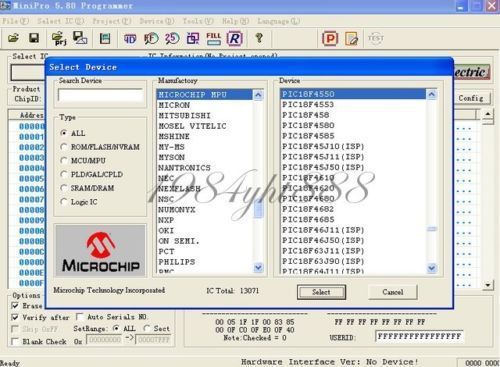Click the Select button
The height and width of the screenshot is (367, 500).
click(x=321, y=292)
